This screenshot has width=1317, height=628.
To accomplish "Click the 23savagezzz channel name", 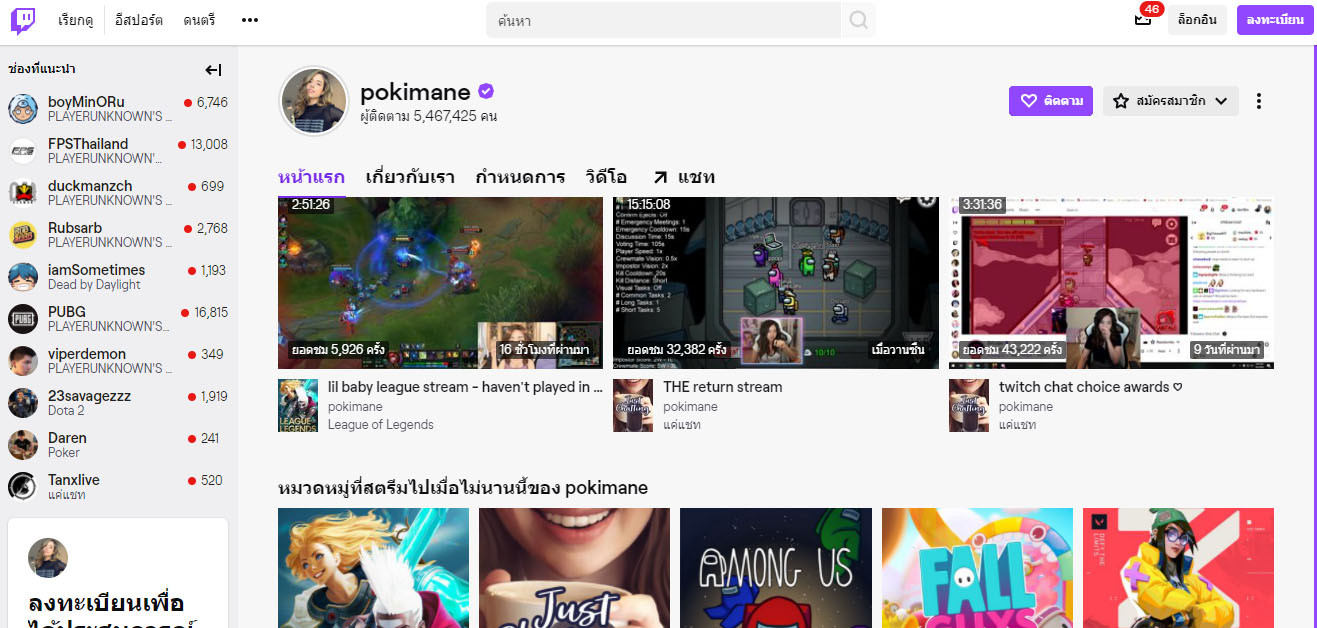I will (x=89, y=396).
